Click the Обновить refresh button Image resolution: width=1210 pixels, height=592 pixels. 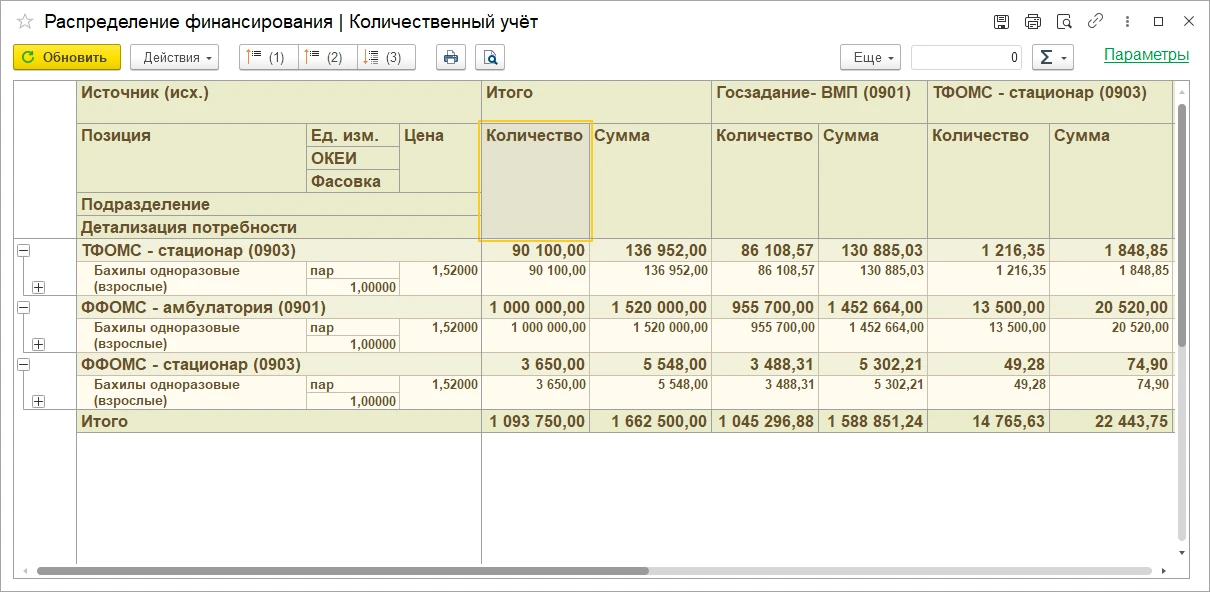[67, 57]
